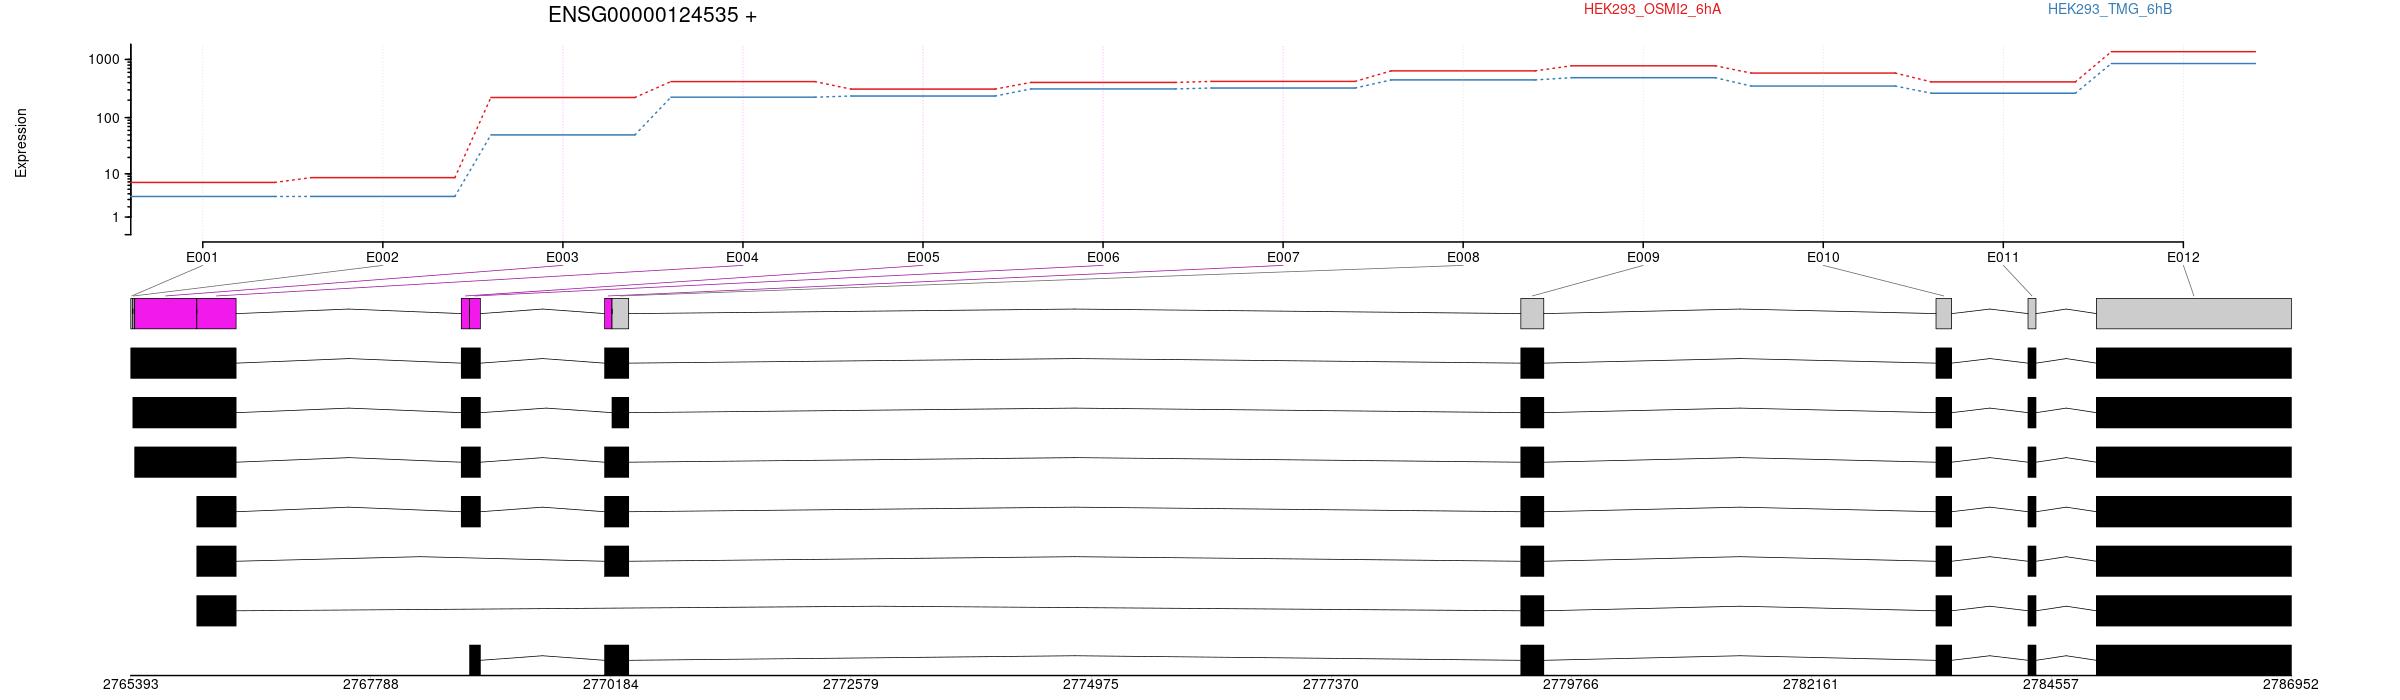Viewport: 2400px width, 700px height.
Task: Click exon label E001
Action: click(x=202, y=257)
